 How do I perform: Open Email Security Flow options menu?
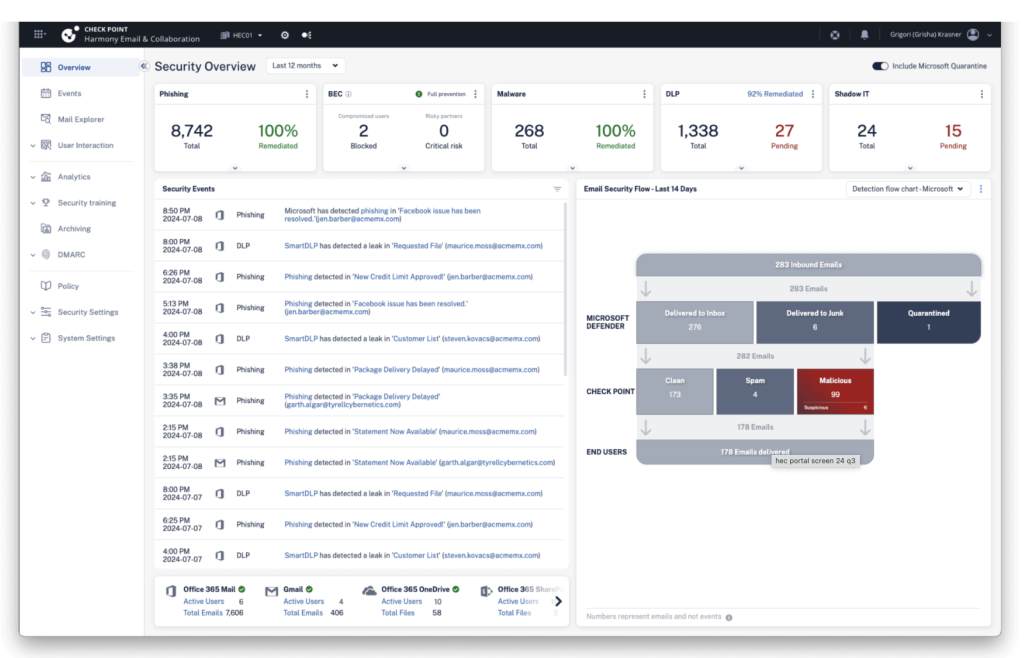tap(981, 189)
